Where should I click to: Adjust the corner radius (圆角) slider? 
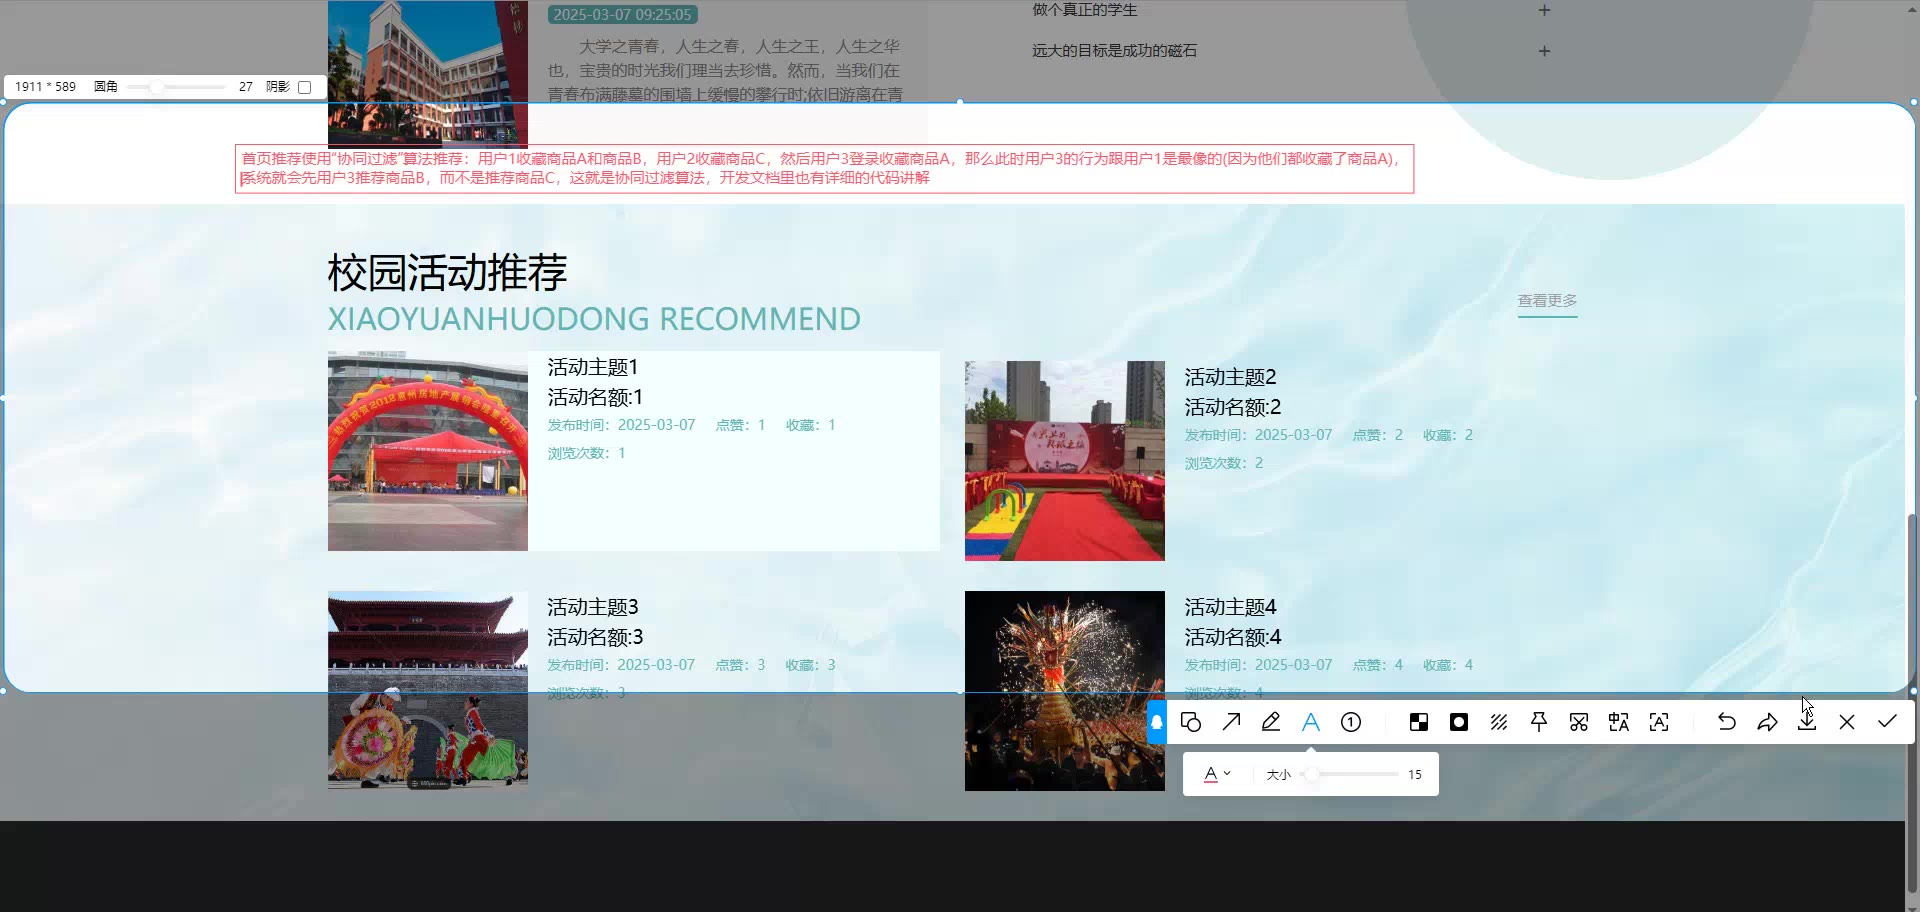coord(176,87)
